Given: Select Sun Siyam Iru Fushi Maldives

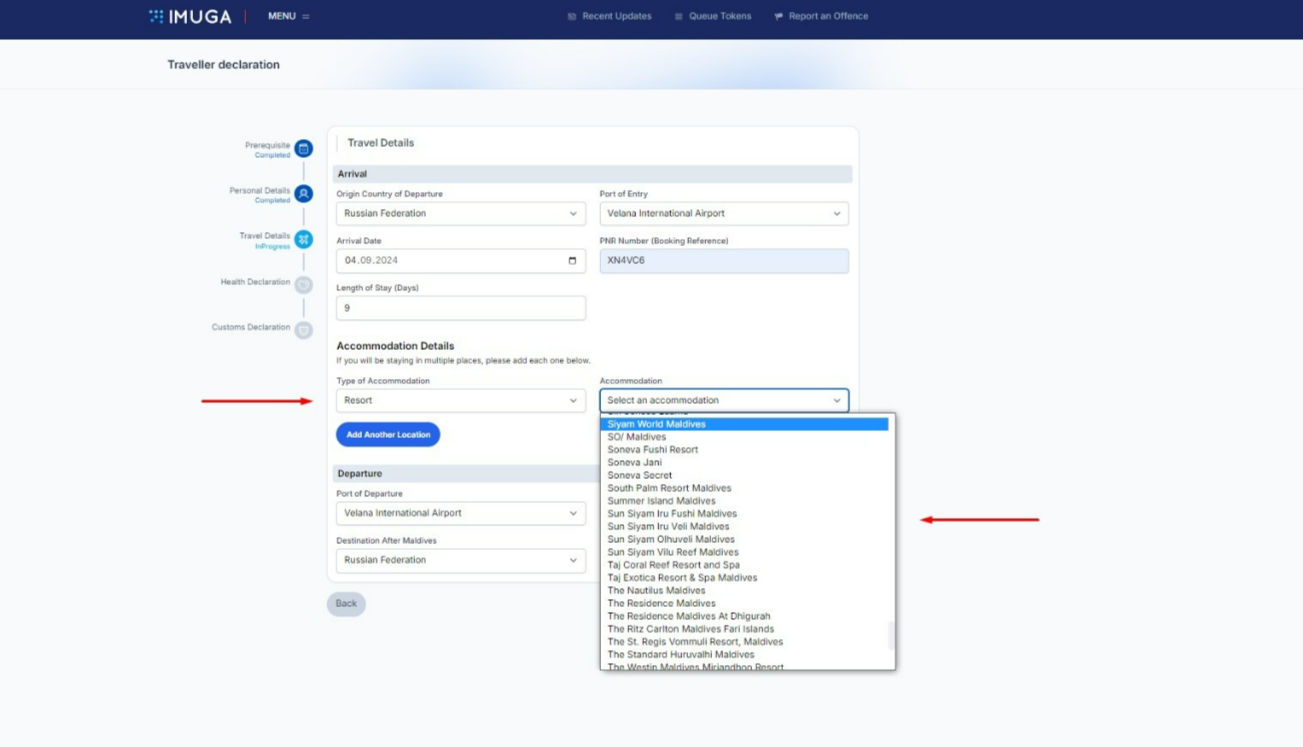Looking at the screenshot, I should (x=744, y=514).
